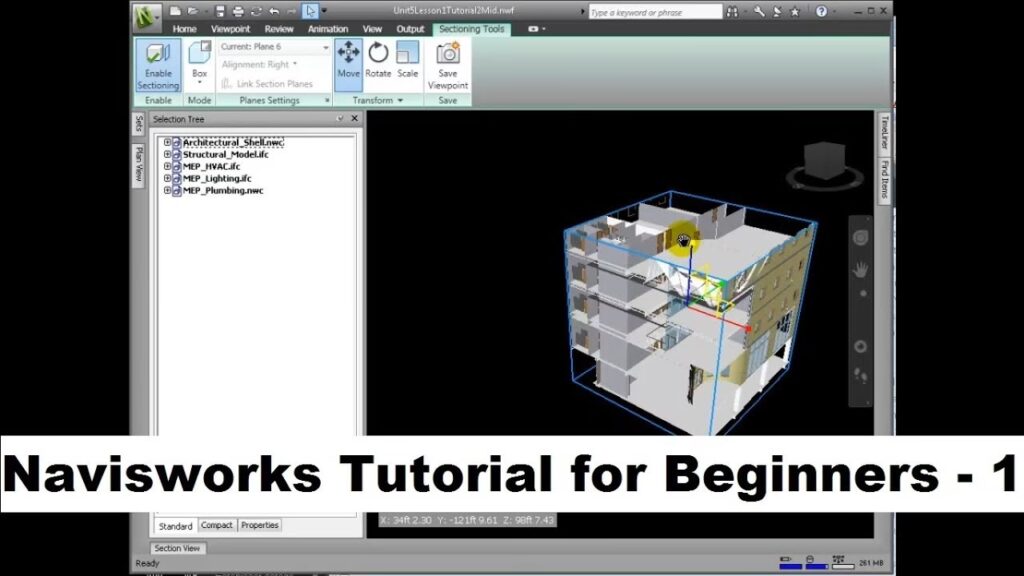Toggle the Enable Sectioning button
The height and width of the screenshot is (576, 1024).
[x=158, y=65]
